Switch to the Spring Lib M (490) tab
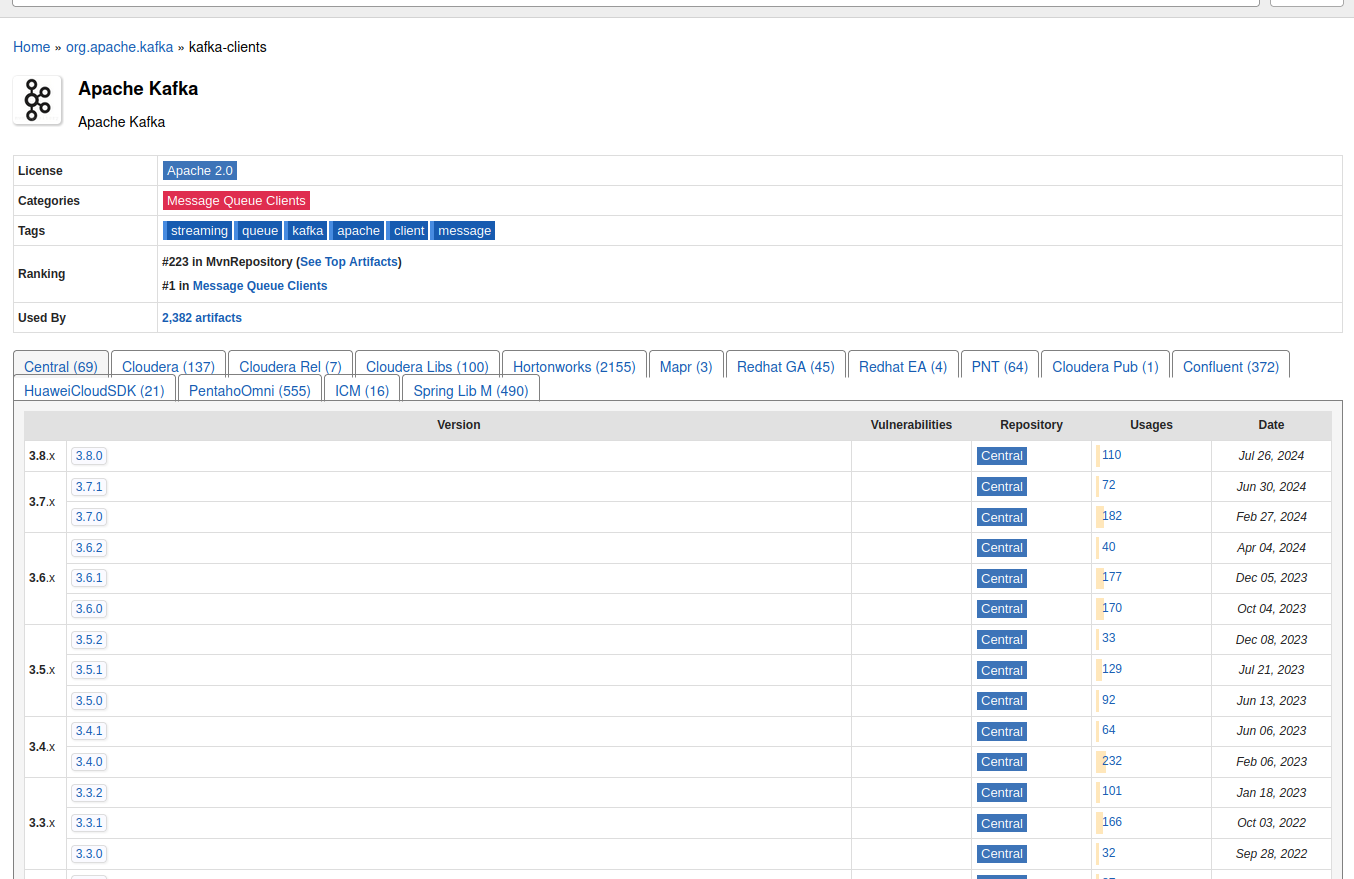1354x879 pixels. (471, 390)
